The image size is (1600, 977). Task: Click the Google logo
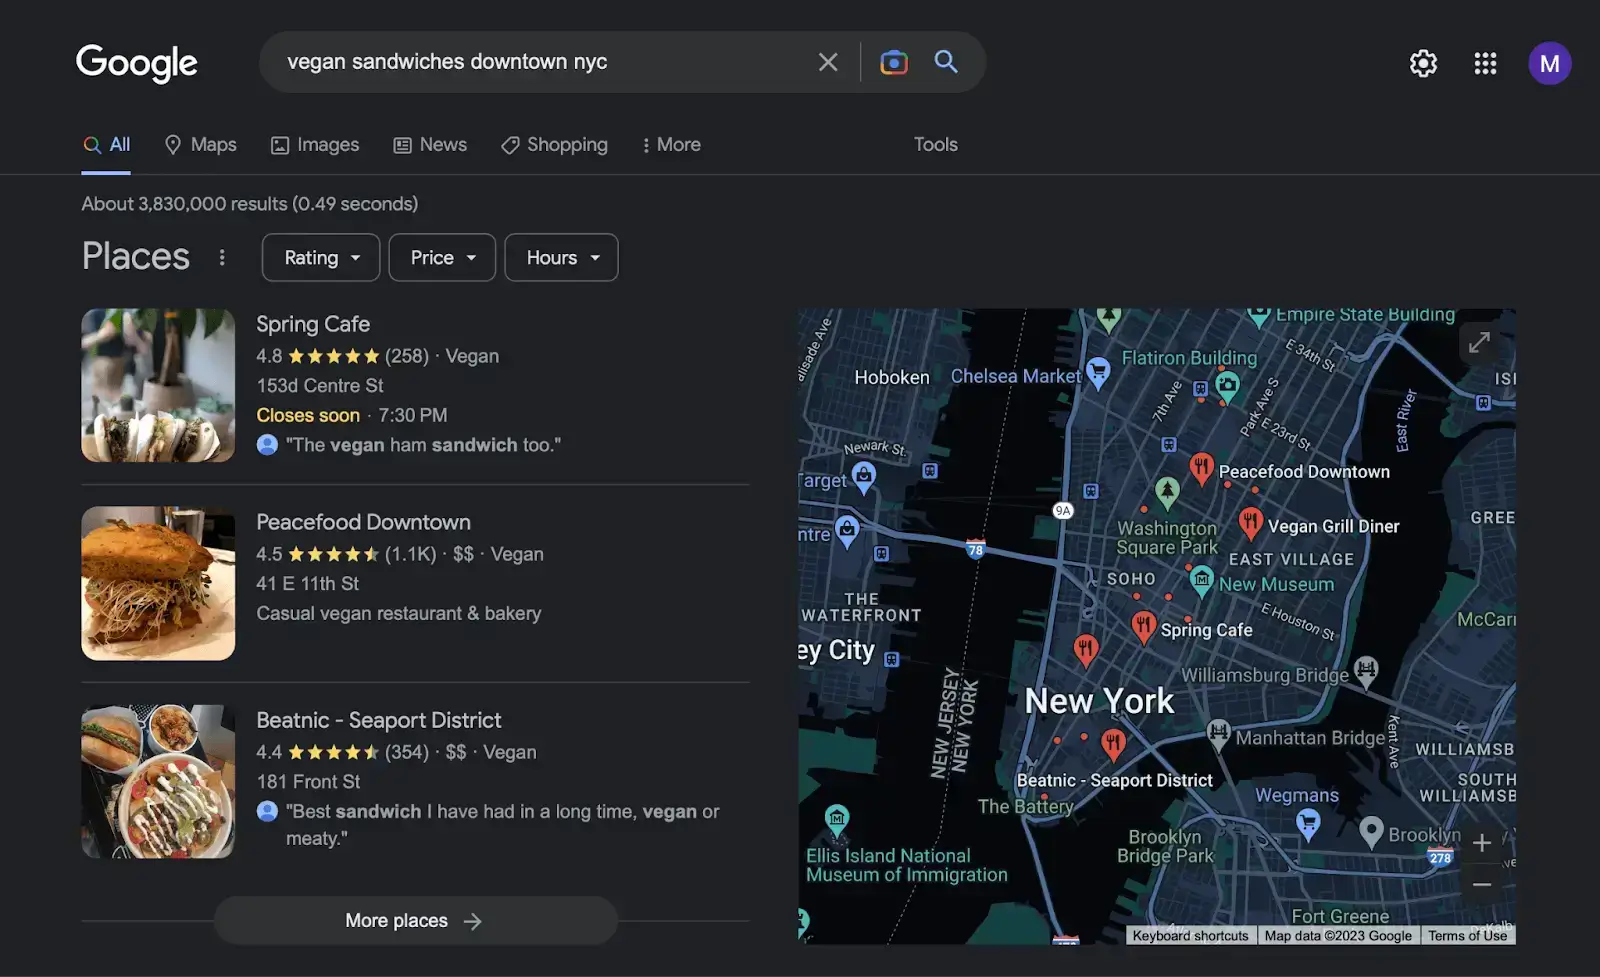pos(137,63)
